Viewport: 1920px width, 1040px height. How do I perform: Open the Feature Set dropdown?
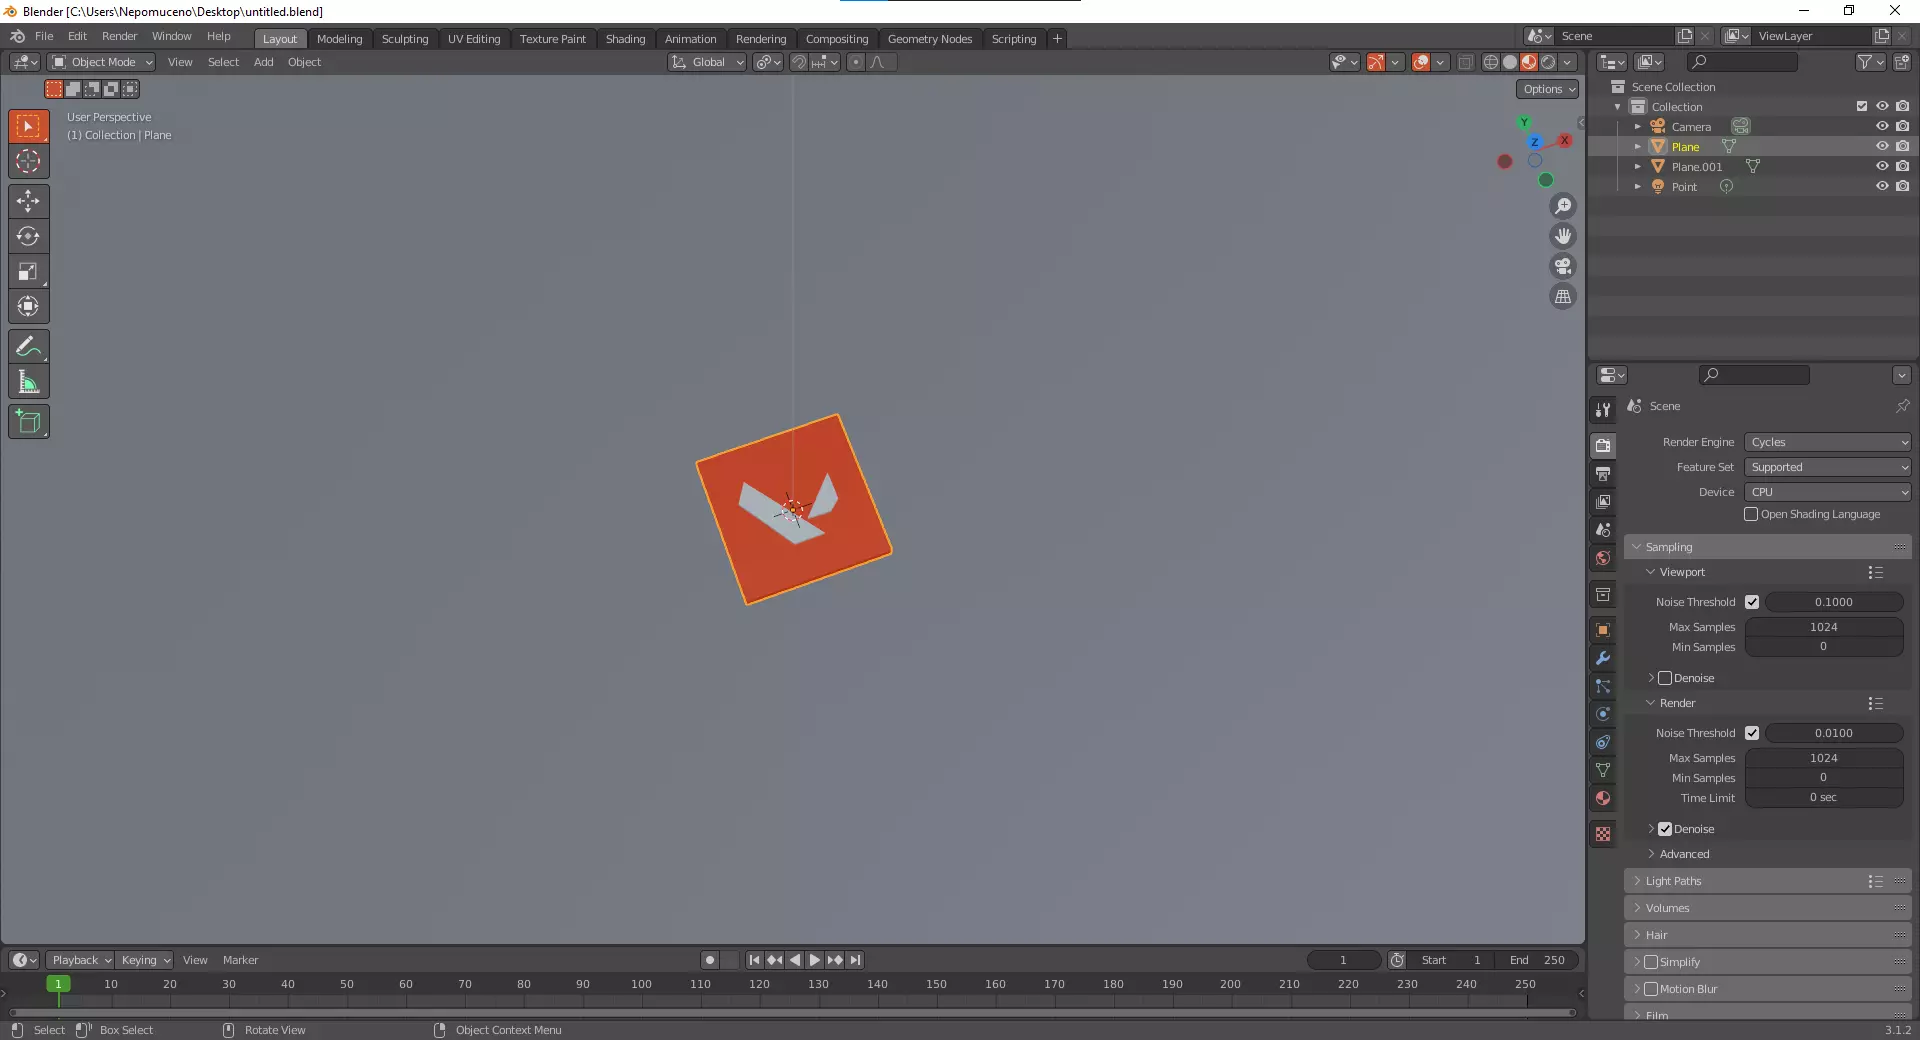[1828, 467]
